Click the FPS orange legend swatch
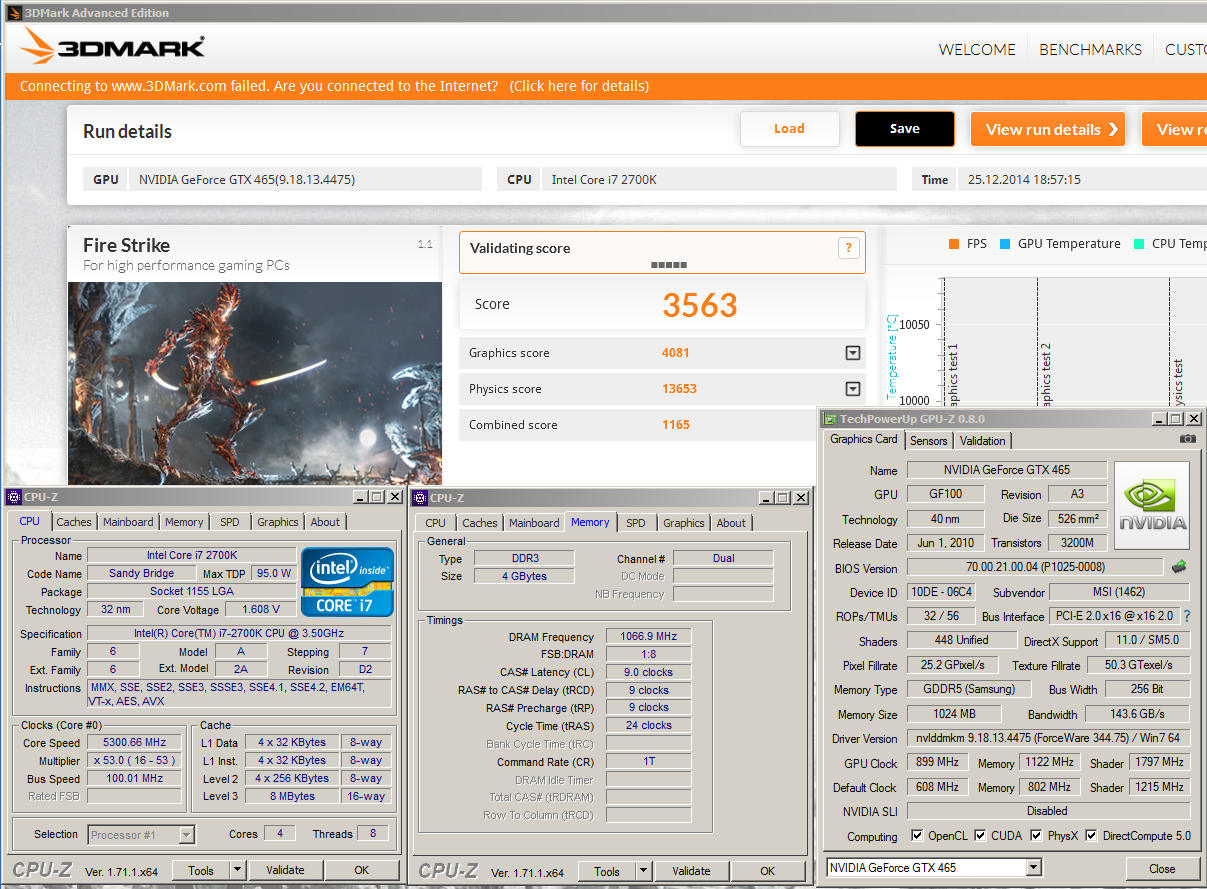Viewport: 1207px width, 889px height. [x=953, y=244]
